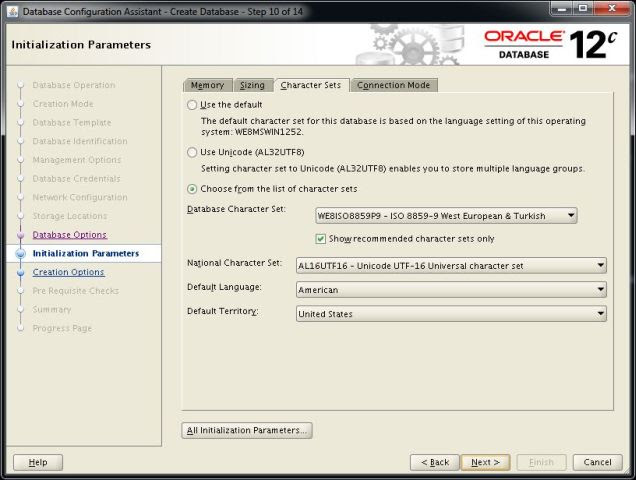Close the Database Configuration Assistant window

point(612,9)
